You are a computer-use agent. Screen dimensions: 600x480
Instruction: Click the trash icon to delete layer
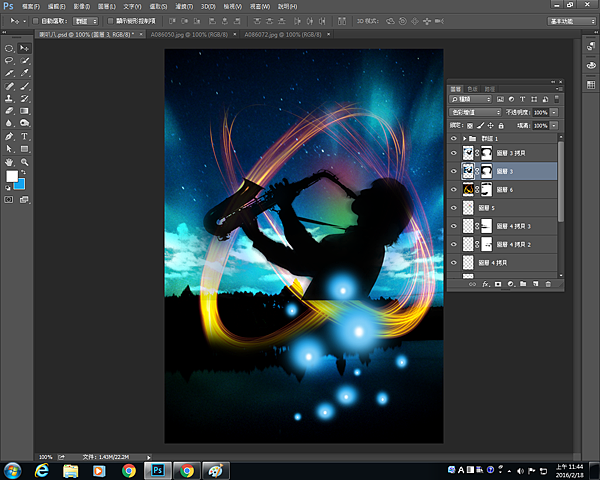pyautogui.click(x=548, y=285)
